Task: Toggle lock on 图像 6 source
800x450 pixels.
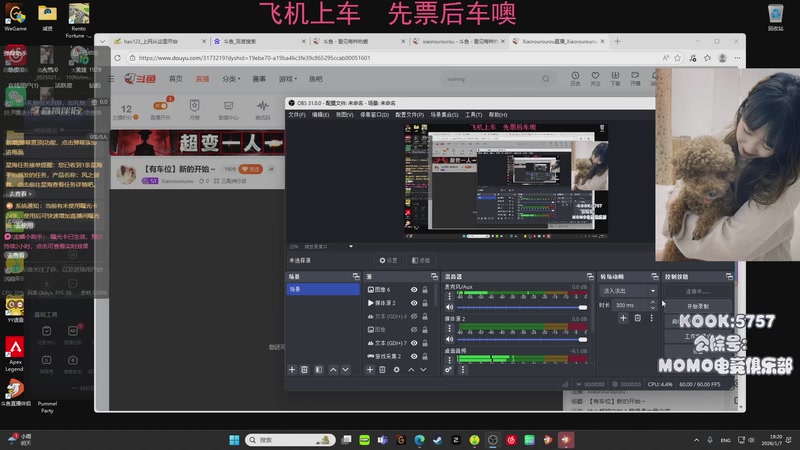Action: [424, 289]
